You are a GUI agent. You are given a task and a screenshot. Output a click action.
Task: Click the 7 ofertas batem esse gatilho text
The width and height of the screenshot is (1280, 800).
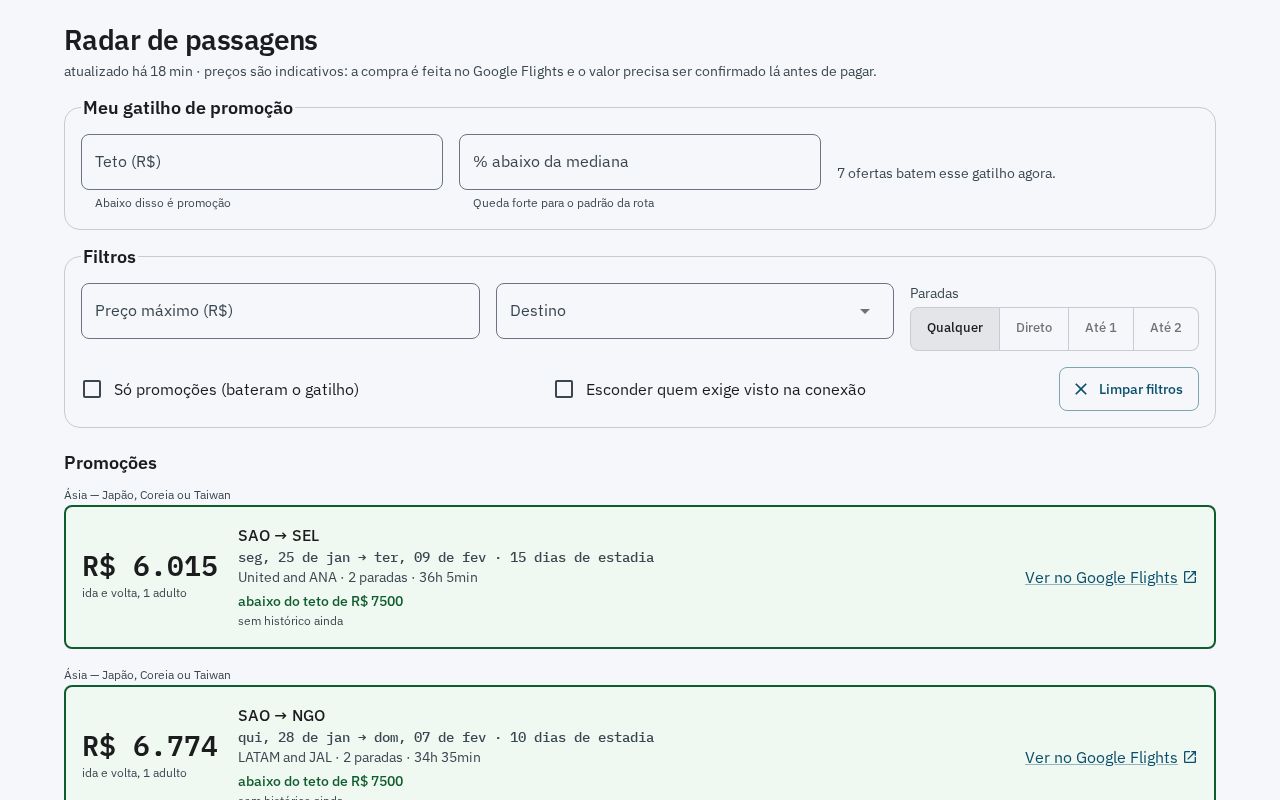[x=946, y=173]
